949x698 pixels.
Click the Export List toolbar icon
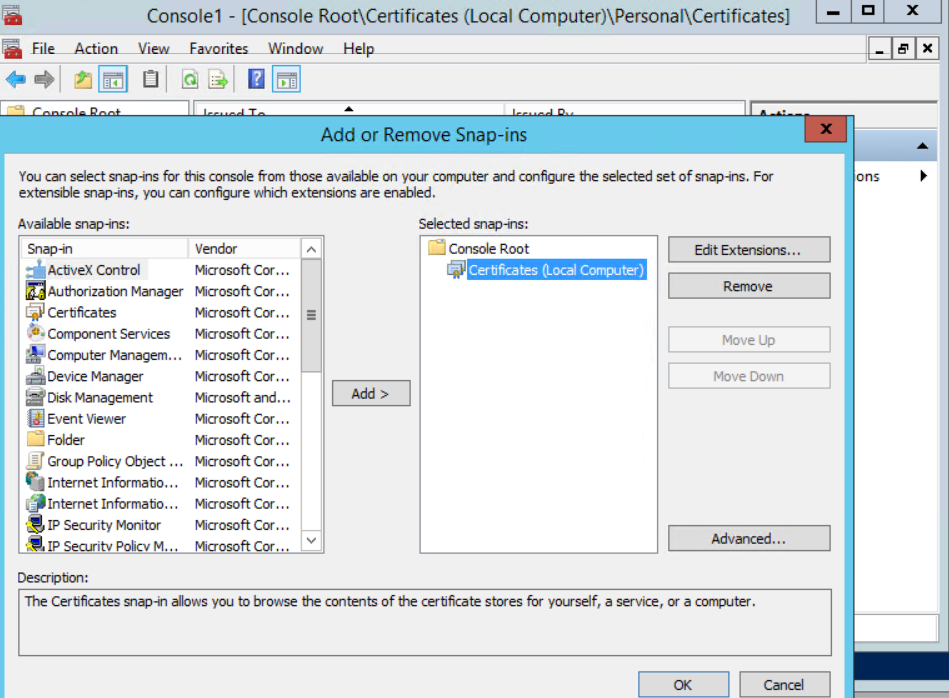coord(218,80)
